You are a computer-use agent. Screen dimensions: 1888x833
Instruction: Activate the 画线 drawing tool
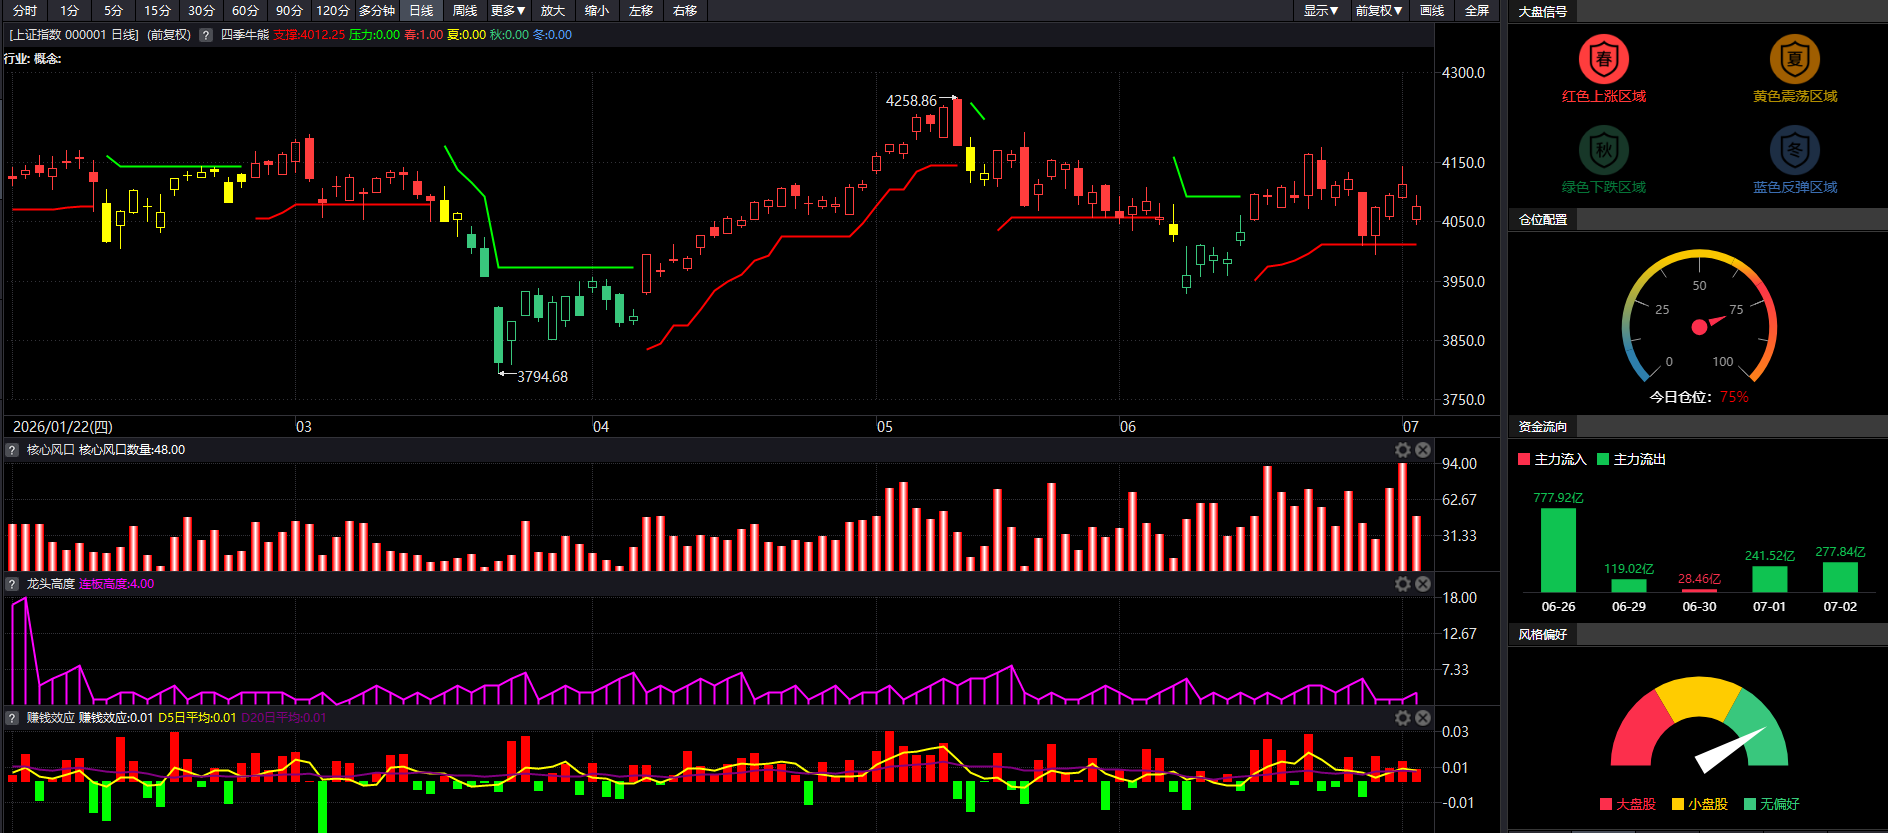coord(1432,11)
